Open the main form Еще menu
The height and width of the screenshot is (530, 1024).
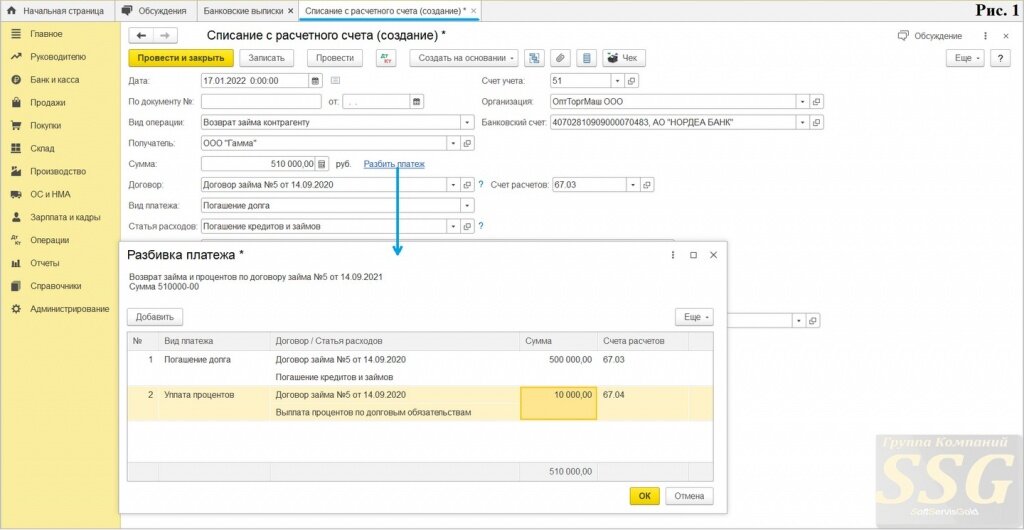click(966, 58)
